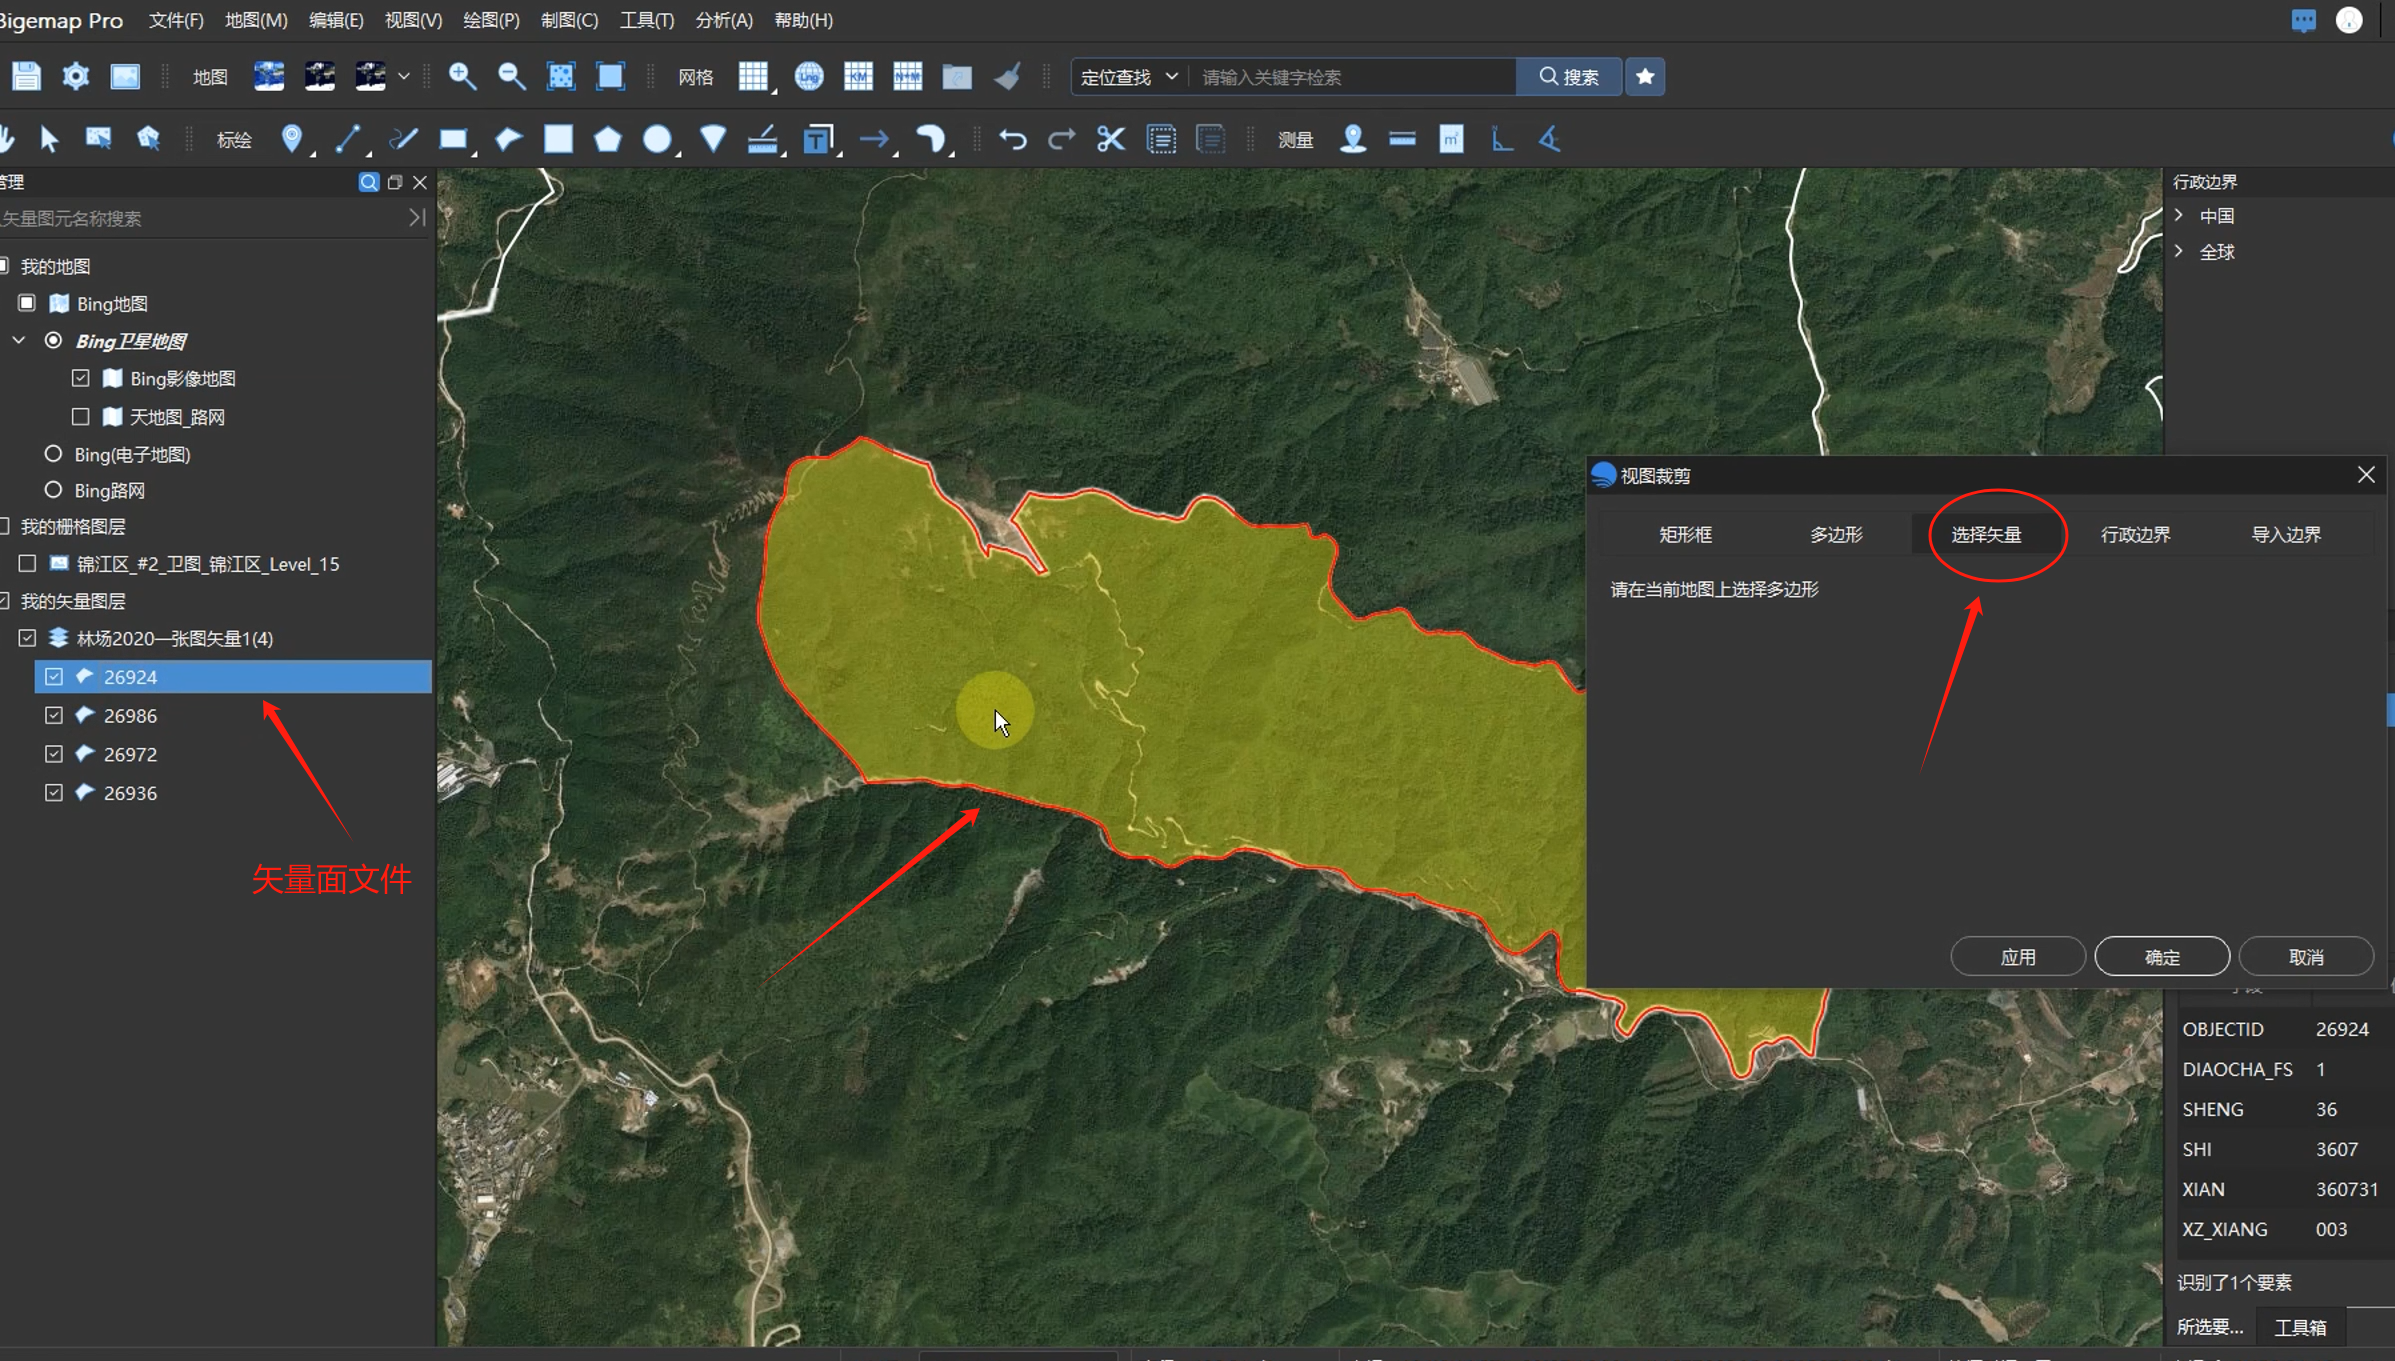Open the Lng coordinate grid tool
This screenshot has height=1361, width=2395.
pos(808,76)
